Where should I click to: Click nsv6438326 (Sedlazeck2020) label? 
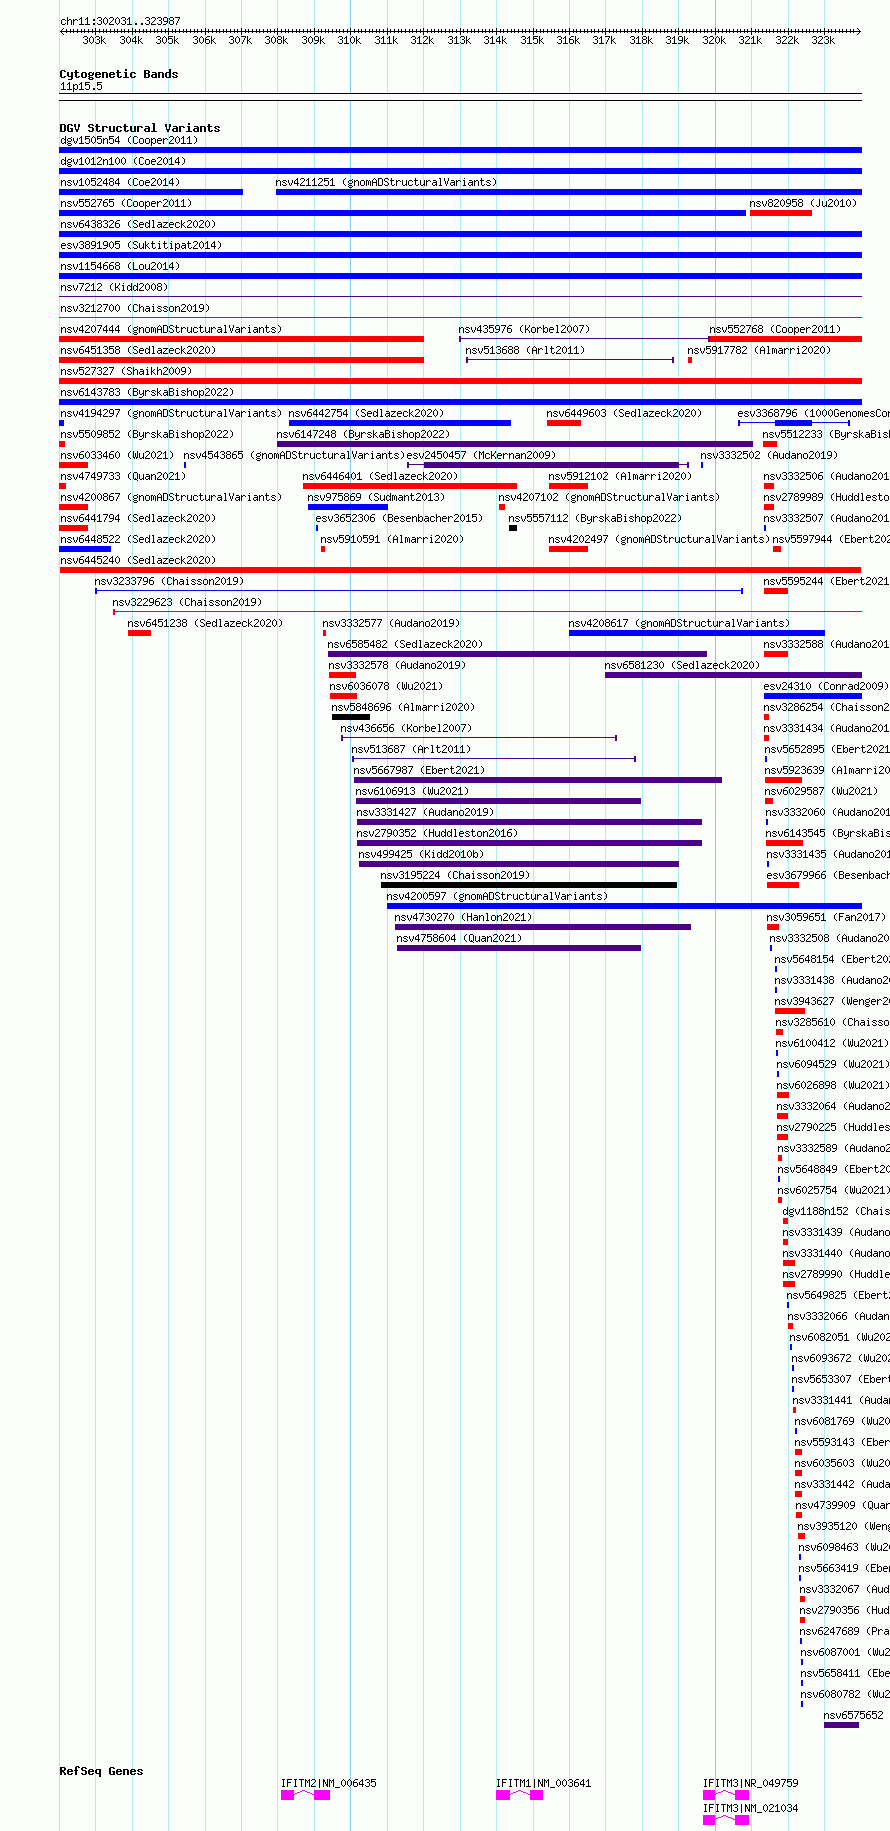tap(137, 224)
